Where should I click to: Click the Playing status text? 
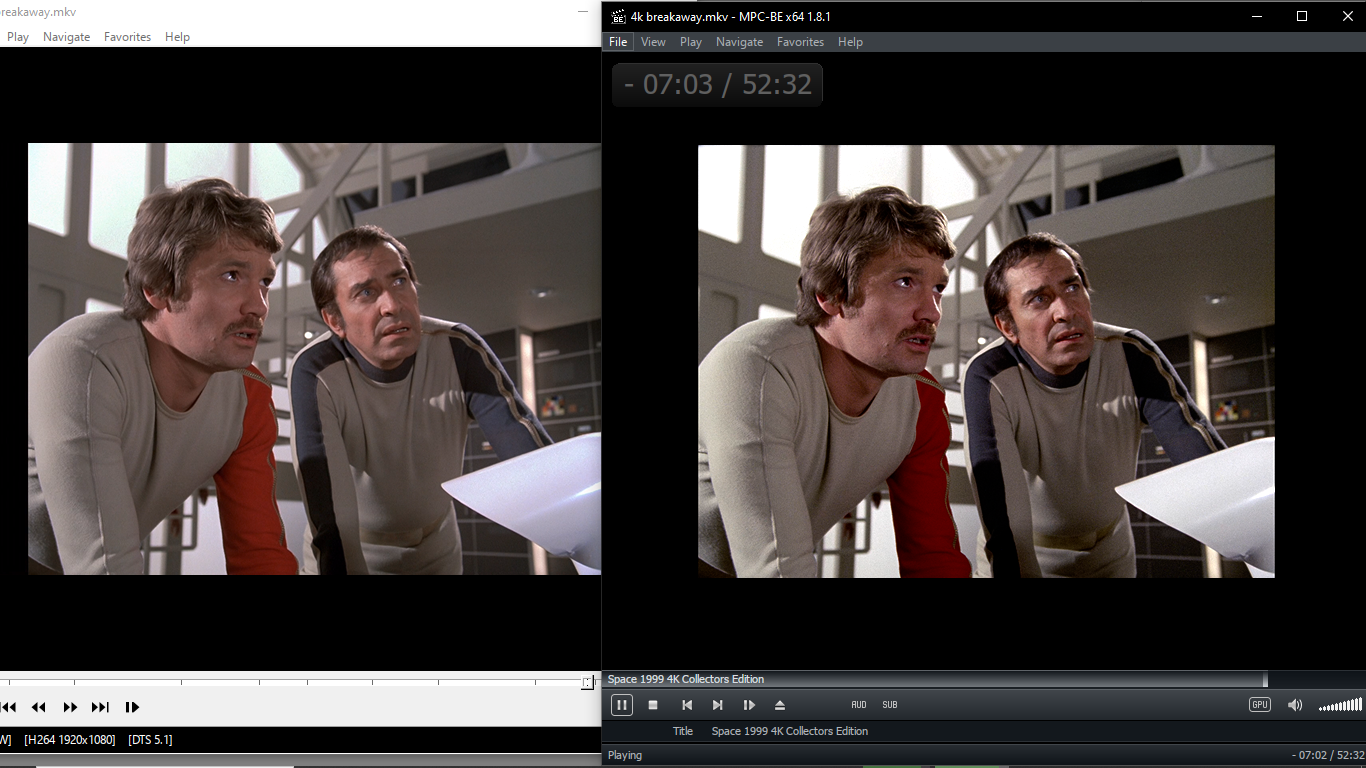pos(625,755)
